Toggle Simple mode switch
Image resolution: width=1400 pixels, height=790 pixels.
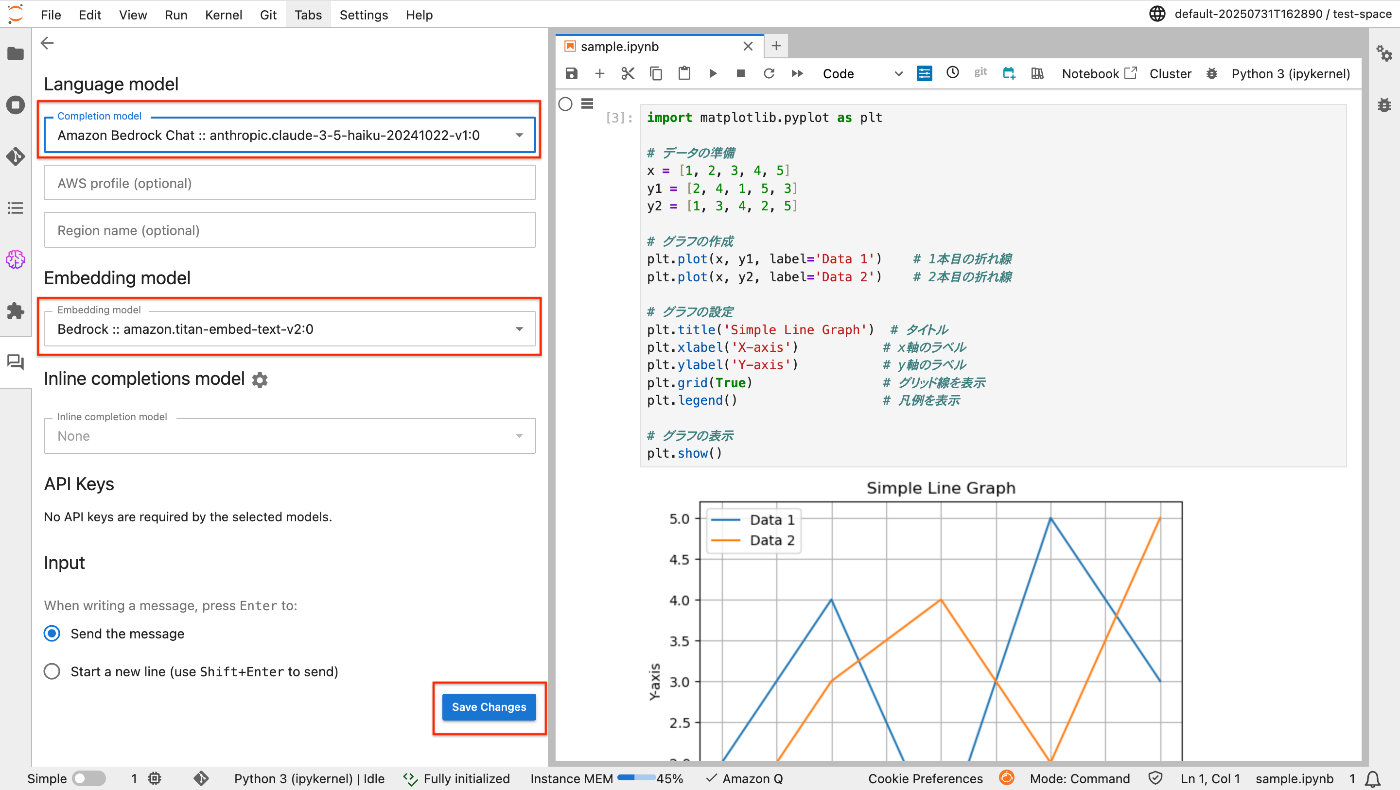89,778
